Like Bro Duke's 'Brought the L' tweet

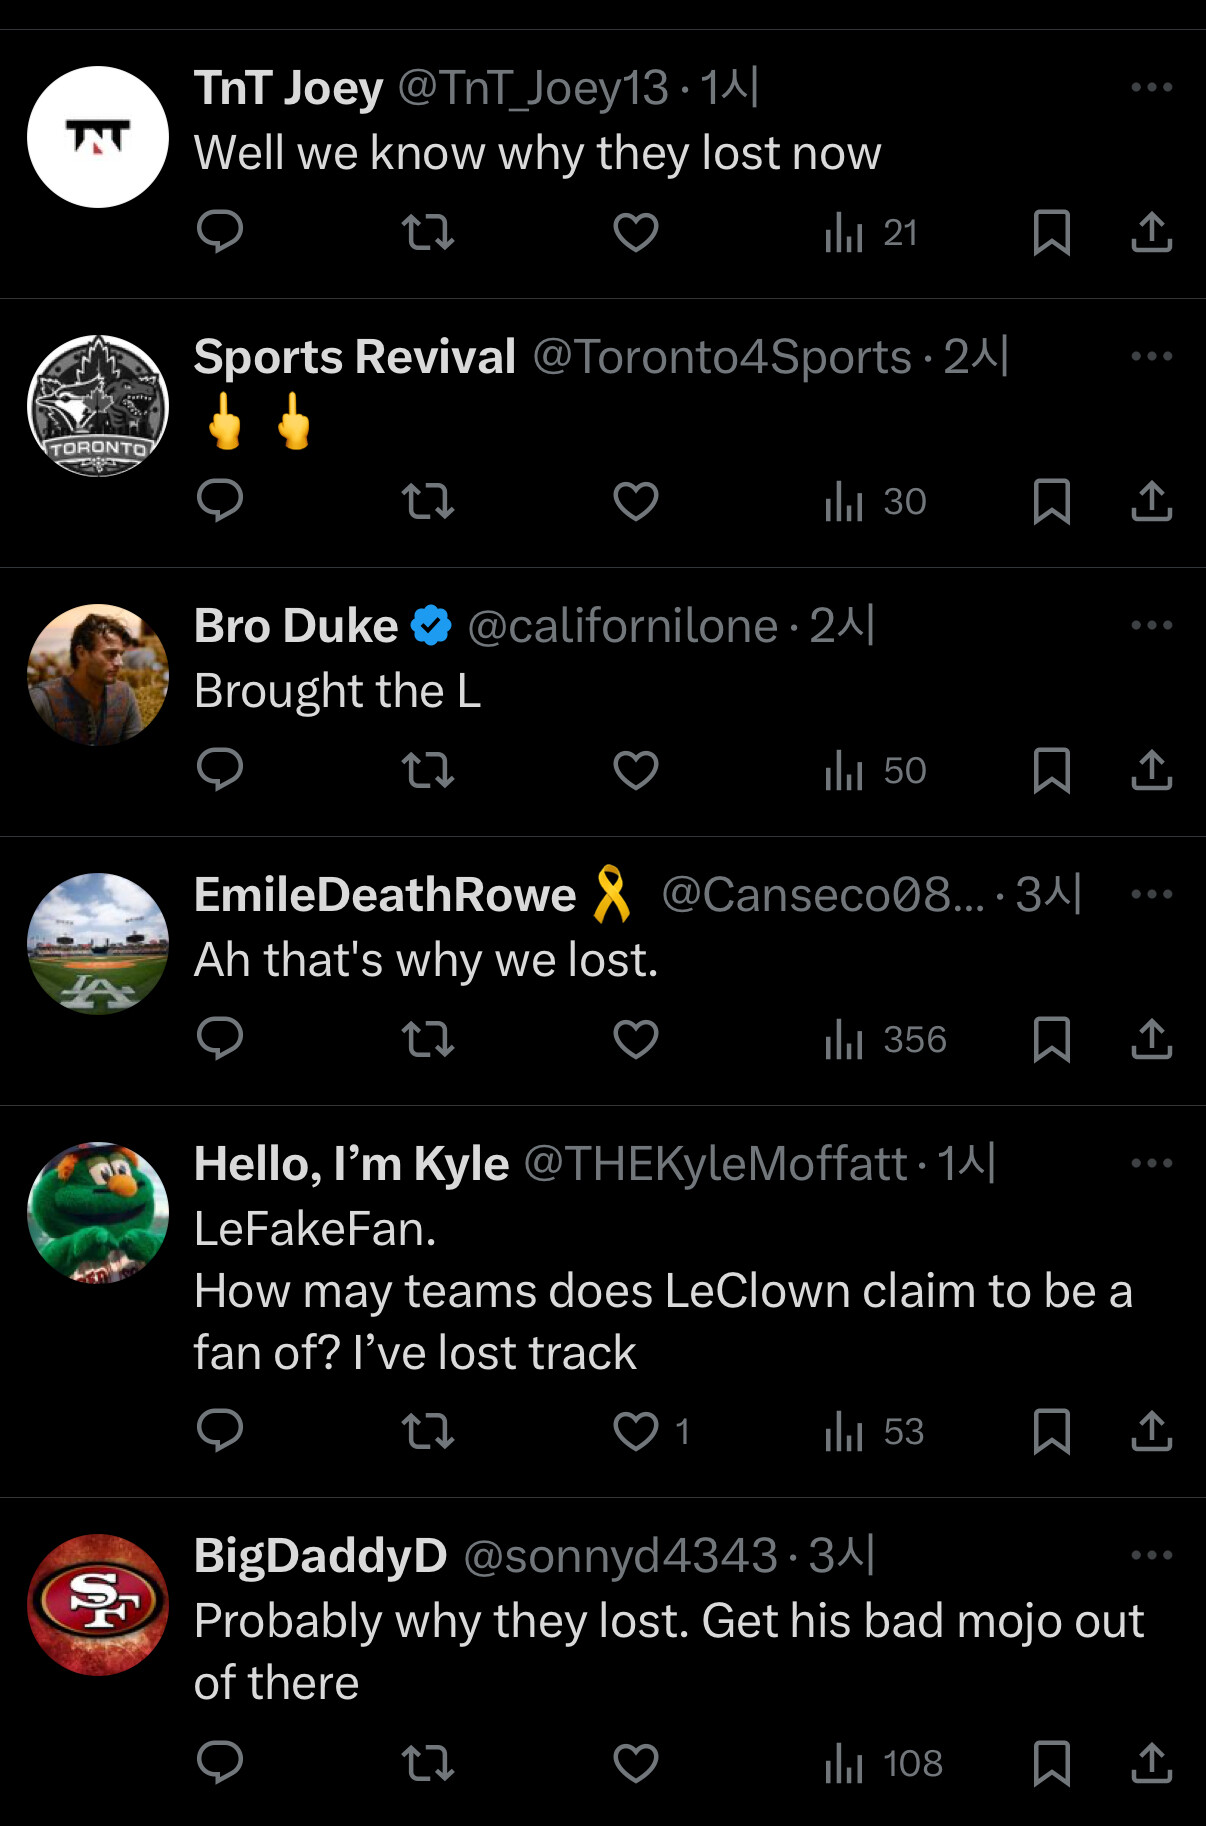coord(636,770)
